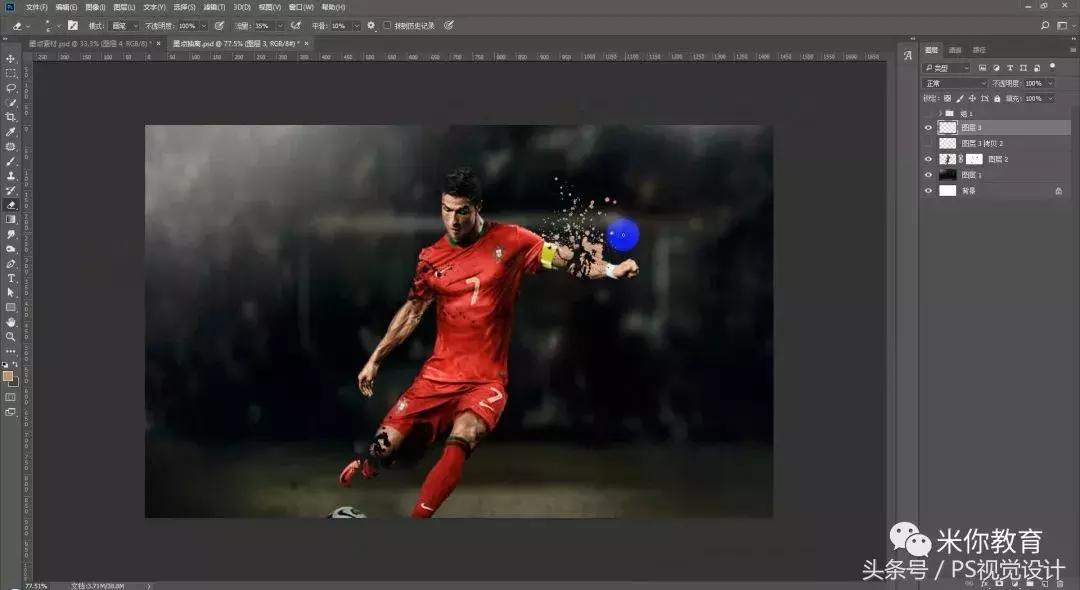The image size is (1080, 590).
Task: Select the Crop tool
Action: [11, 117]
